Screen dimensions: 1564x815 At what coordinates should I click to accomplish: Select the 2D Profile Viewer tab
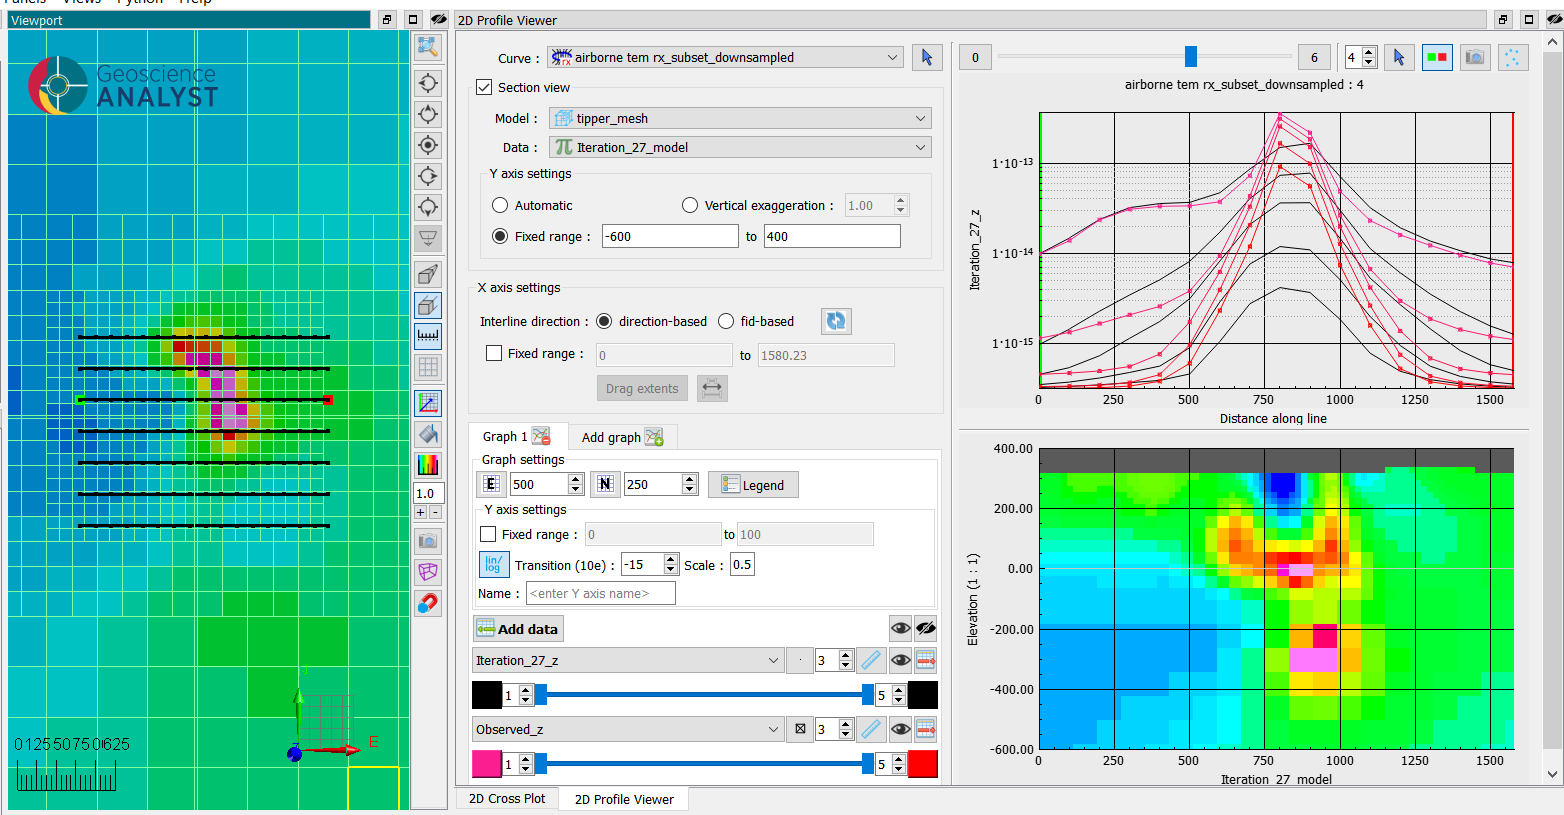(624, 799)
